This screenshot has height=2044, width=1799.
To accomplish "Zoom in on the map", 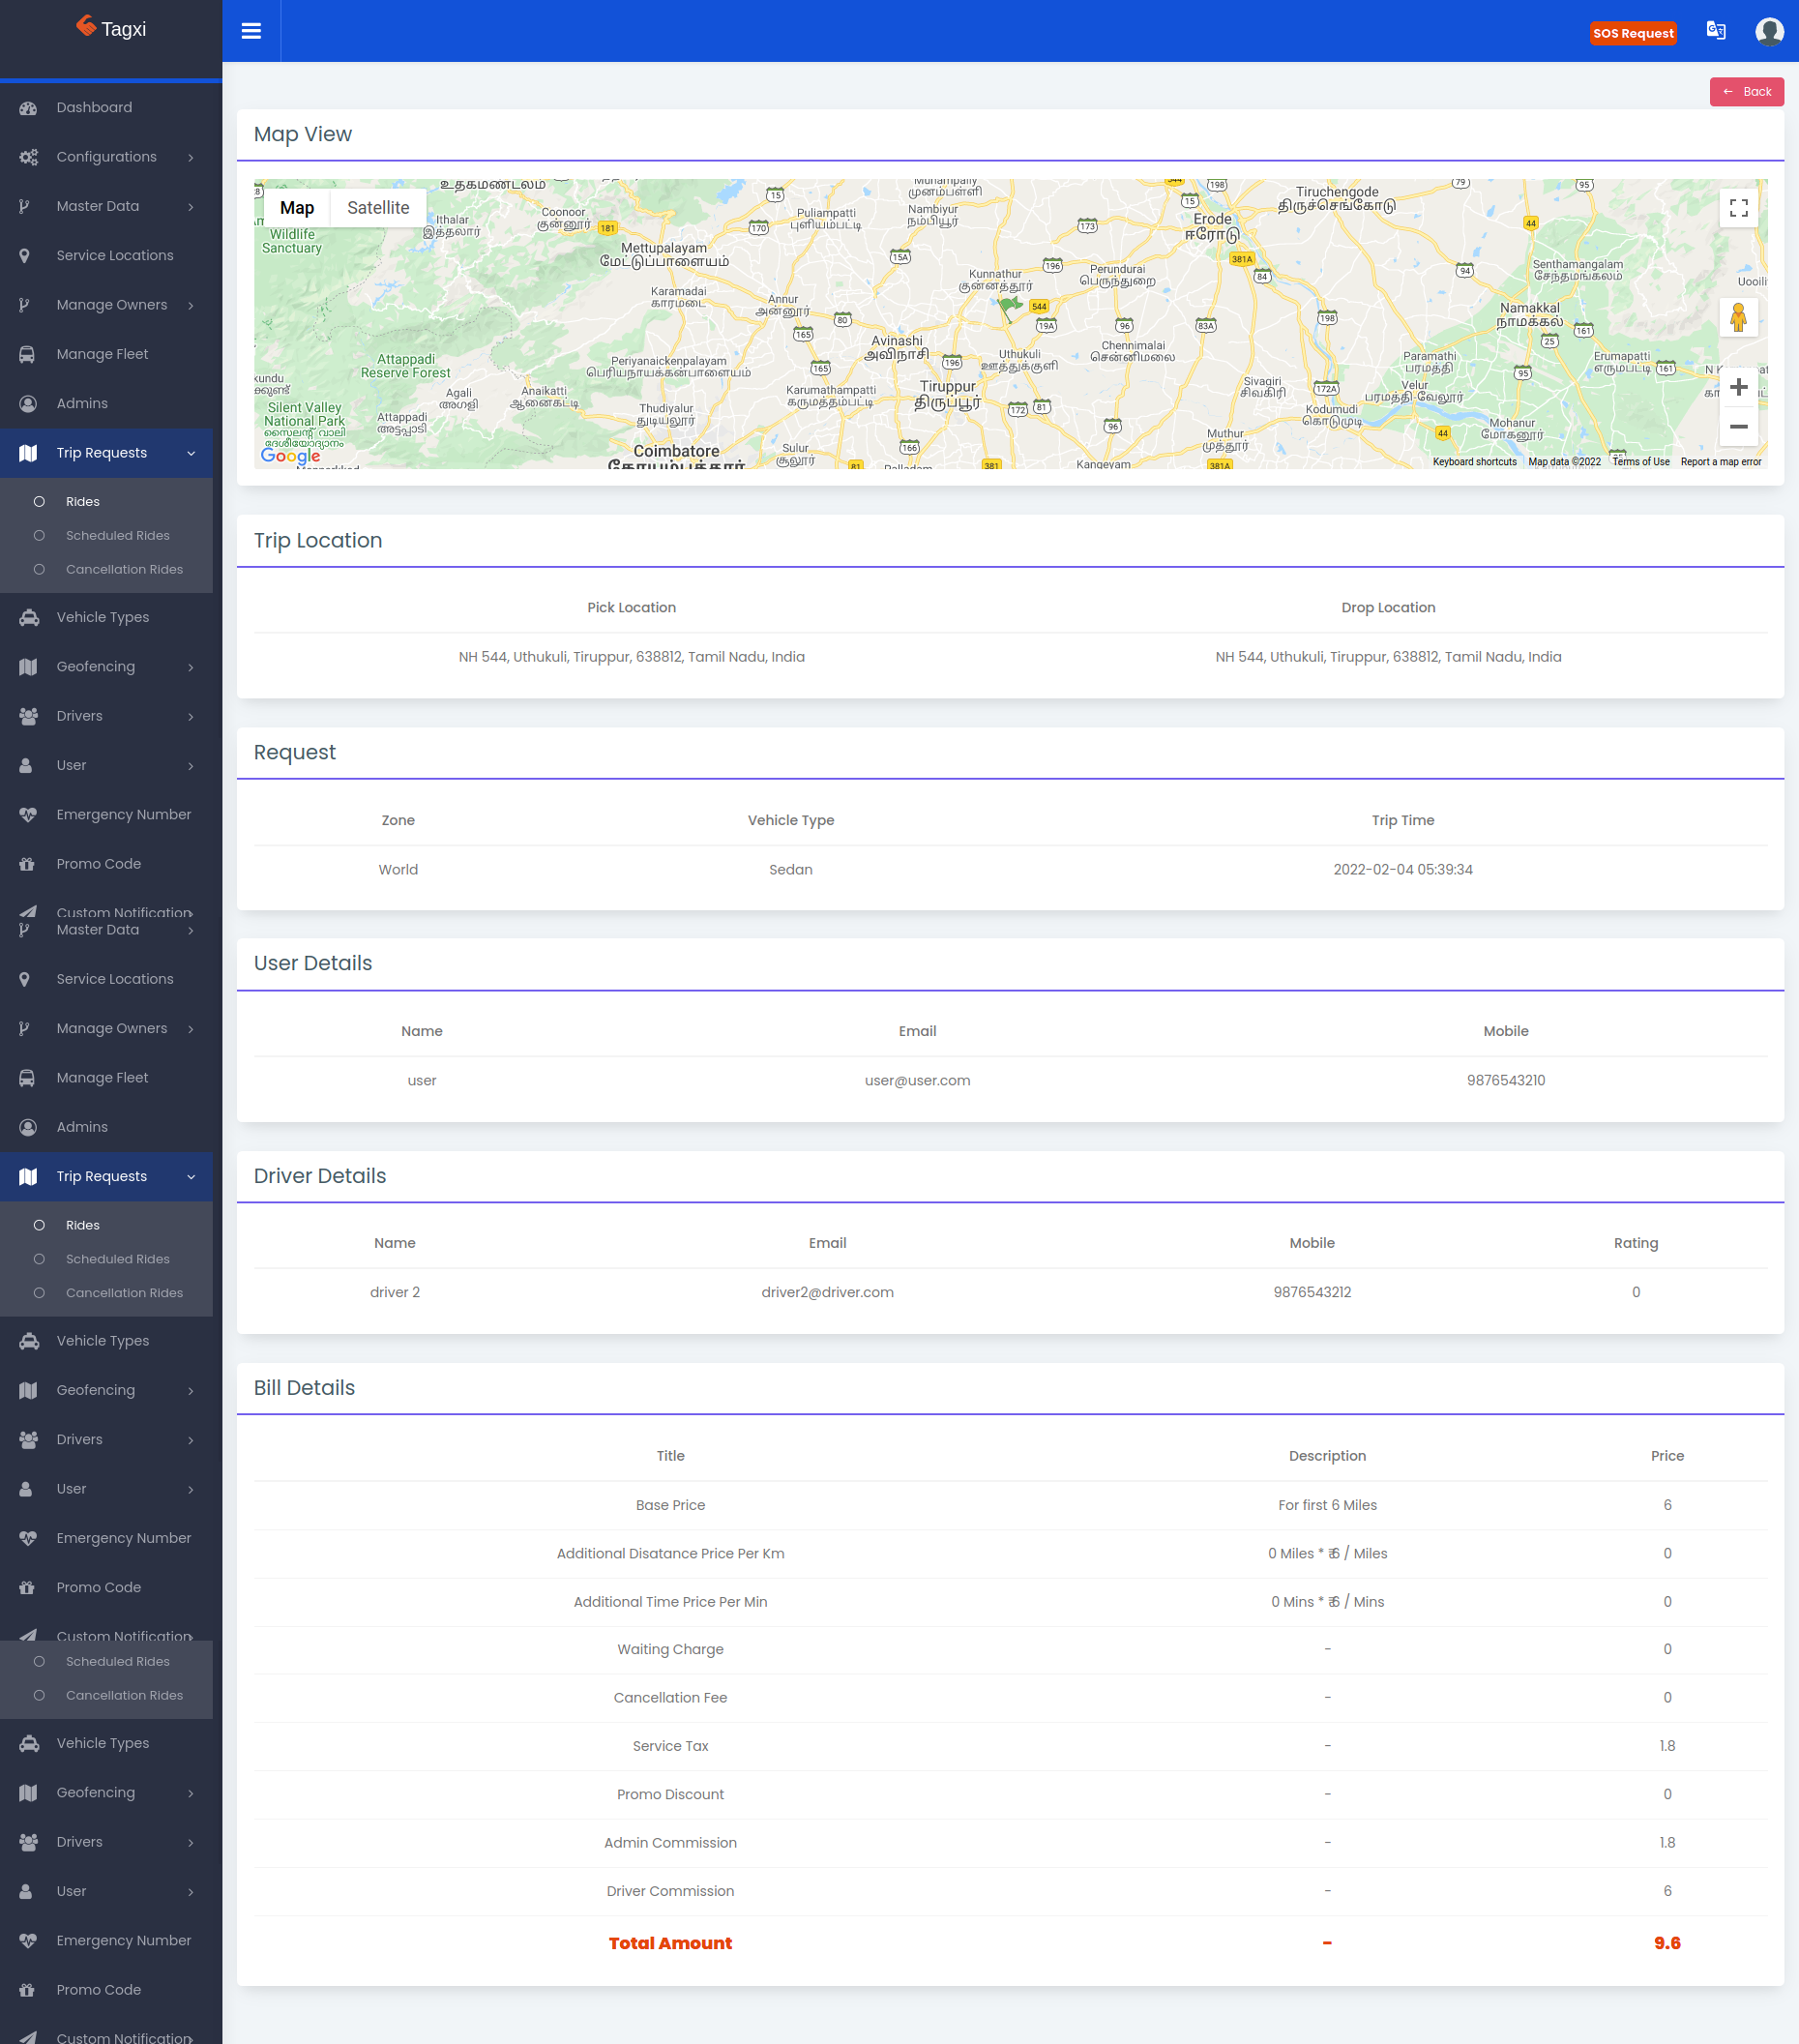I will [1738, 387].
